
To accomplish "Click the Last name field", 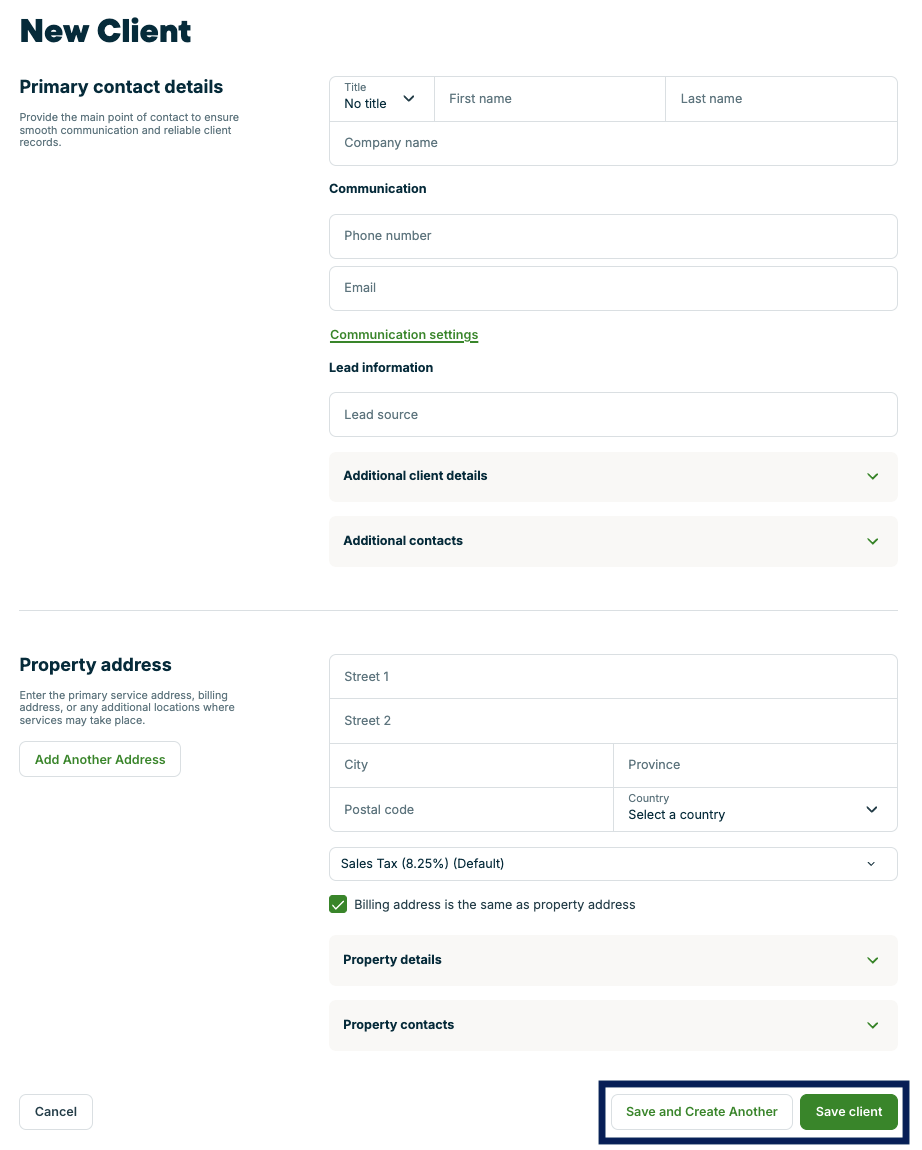I will click(780, 99).
